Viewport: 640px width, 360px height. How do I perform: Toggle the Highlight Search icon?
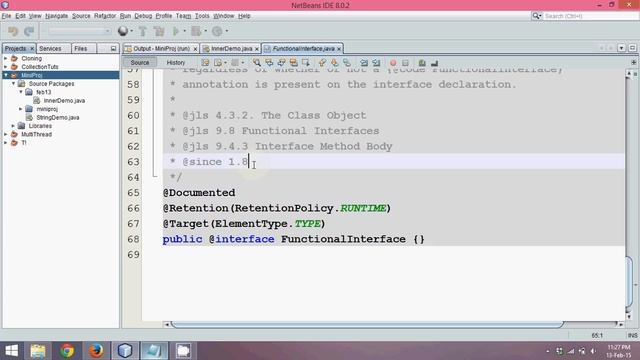coord(293,63)
